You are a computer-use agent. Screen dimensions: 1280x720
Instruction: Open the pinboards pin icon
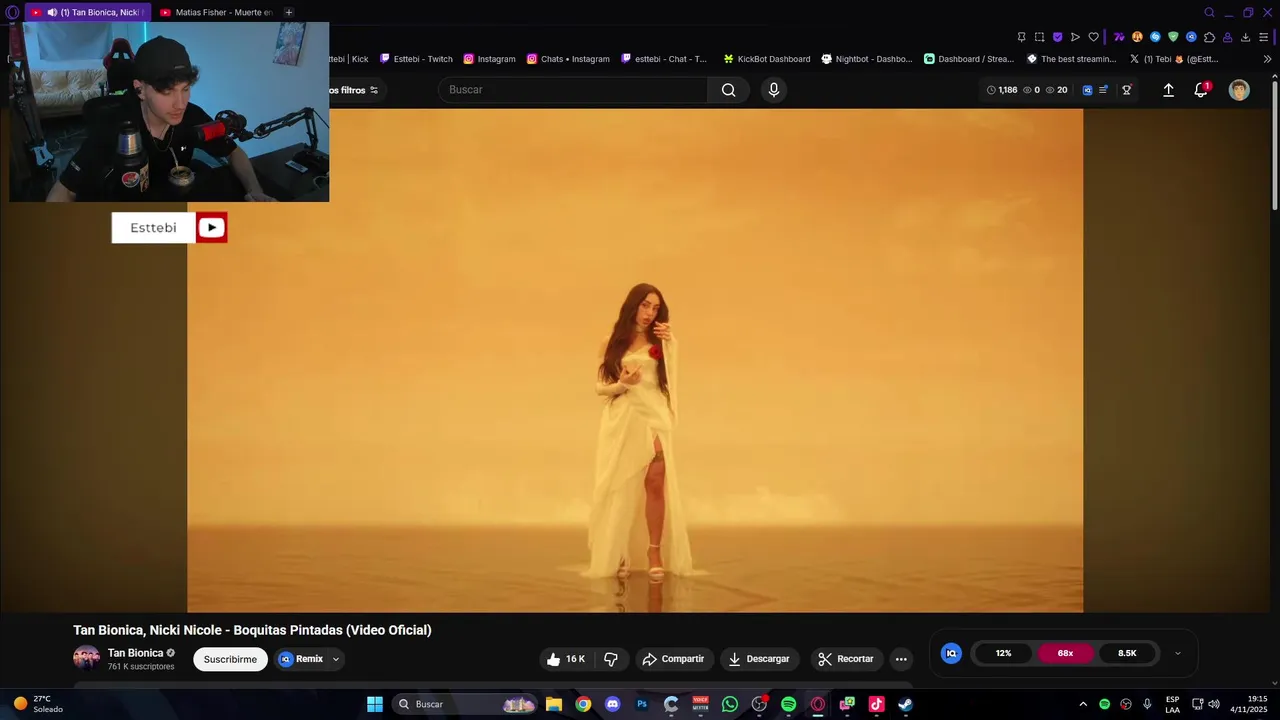tap(1021, 37)
